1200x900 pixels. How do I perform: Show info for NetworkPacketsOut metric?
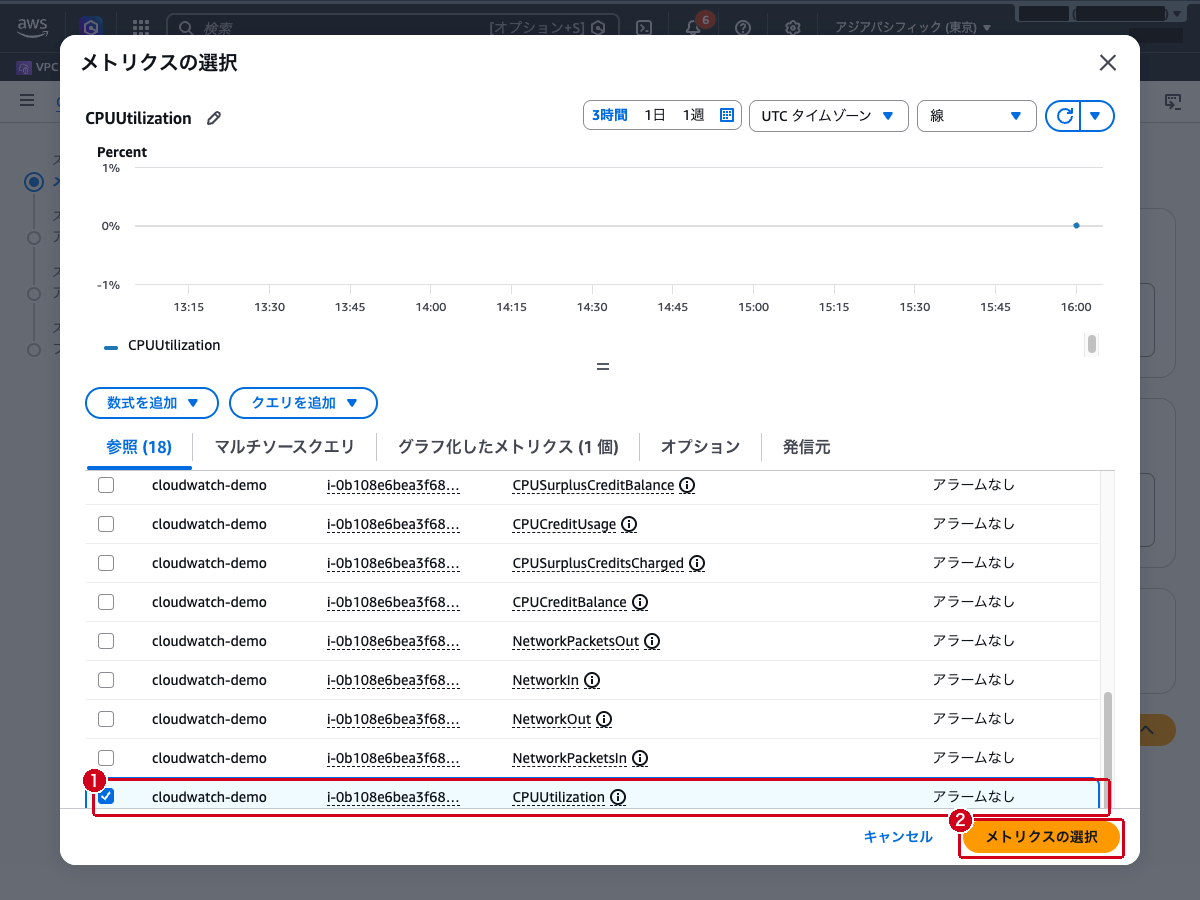click(x=652, y=641)
